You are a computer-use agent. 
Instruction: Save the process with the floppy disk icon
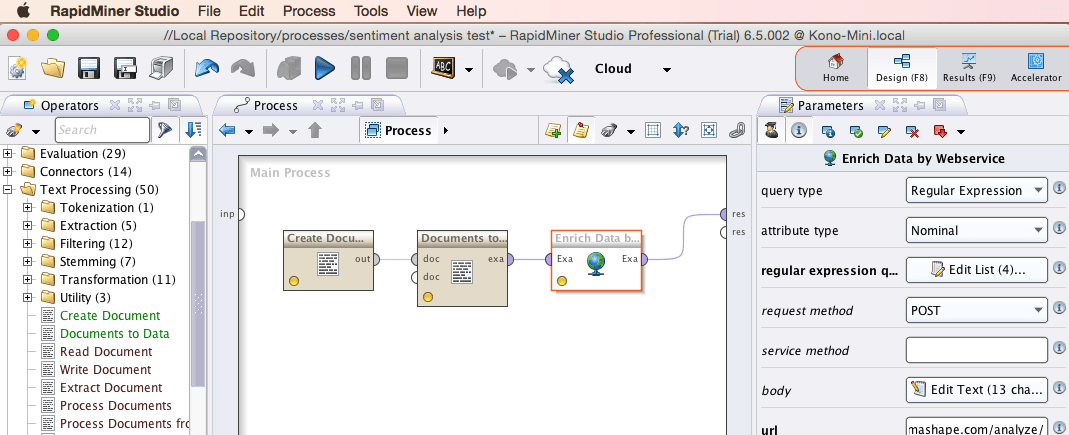[x=90, y=68]
